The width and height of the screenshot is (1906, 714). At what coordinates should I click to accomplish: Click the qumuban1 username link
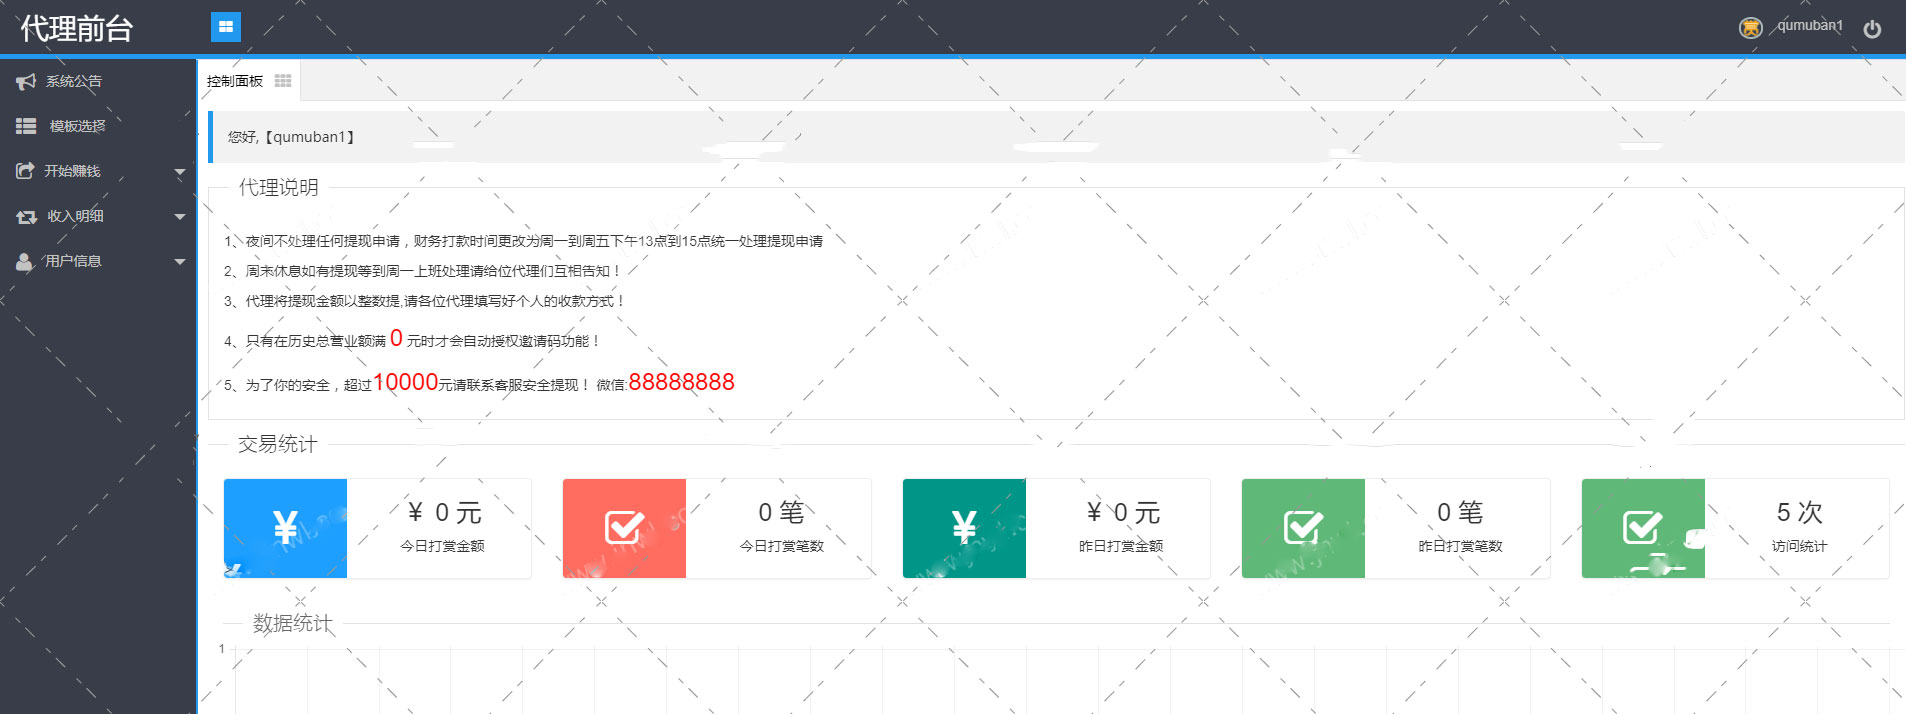point(1809,26)
